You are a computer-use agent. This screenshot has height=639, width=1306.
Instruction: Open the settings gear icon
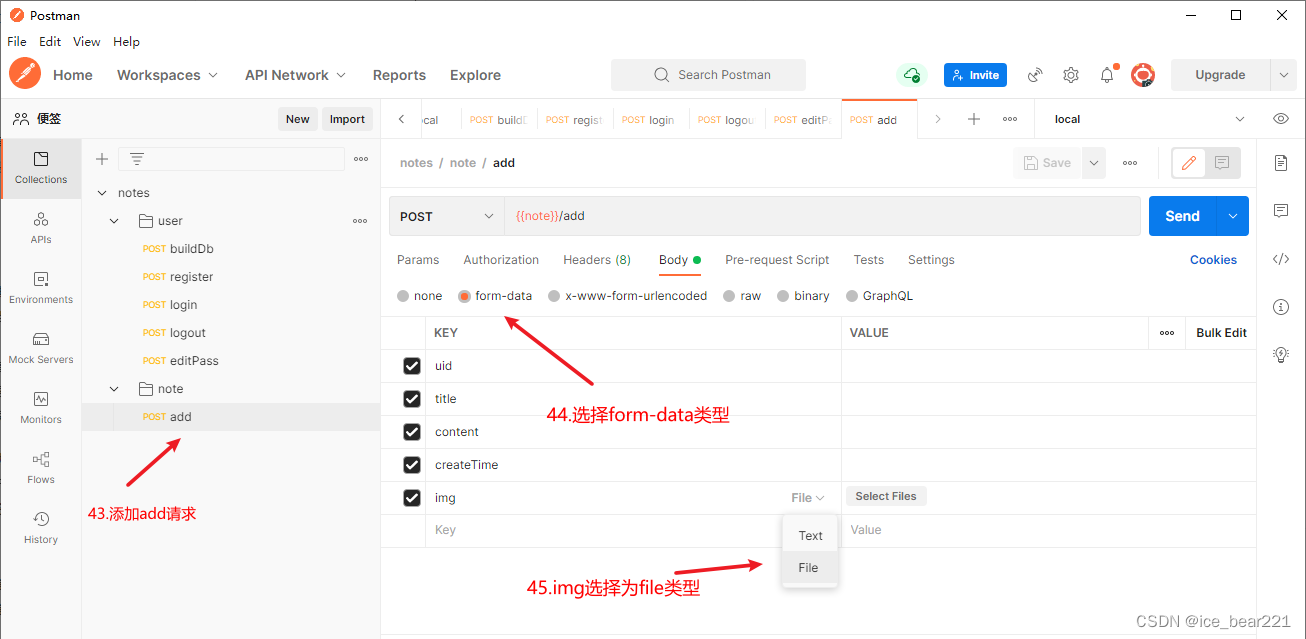click(1071, 75)
